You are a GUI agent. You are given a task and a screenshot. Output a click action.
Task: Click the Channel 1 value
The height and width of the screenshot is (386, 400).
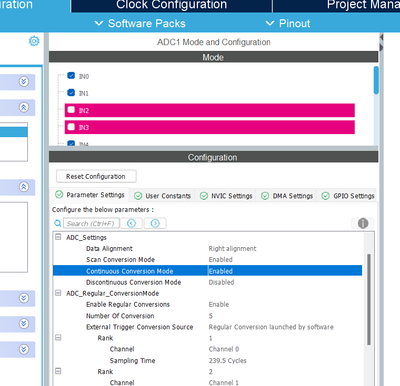click(224, 383)
